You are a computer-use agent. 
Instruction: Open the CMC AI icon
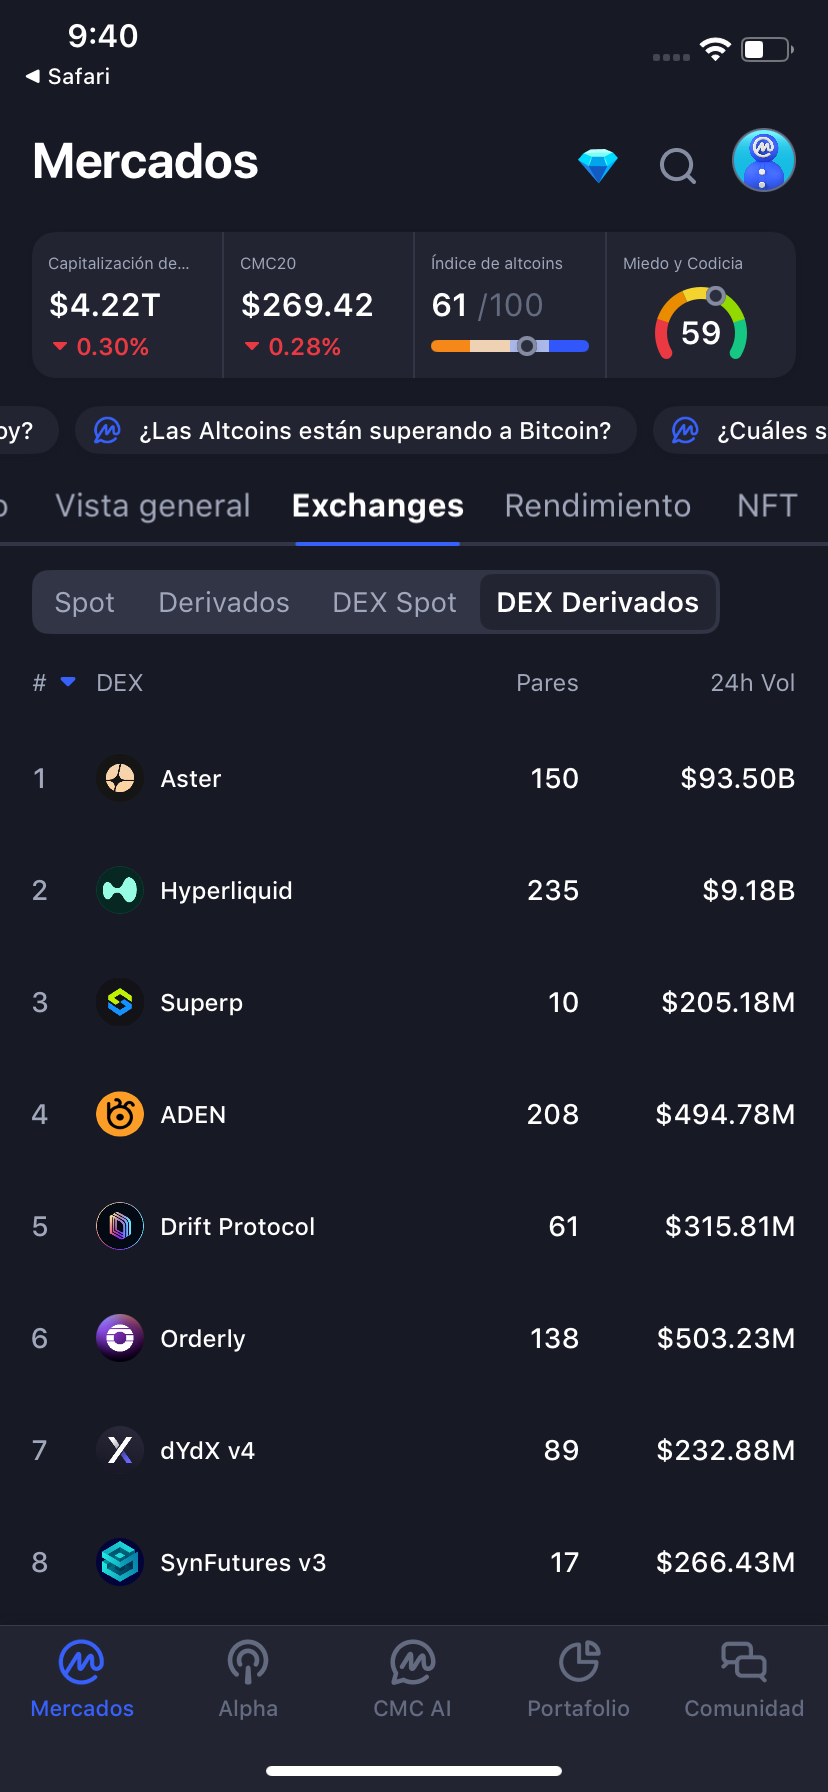[x=412, y=1662]
